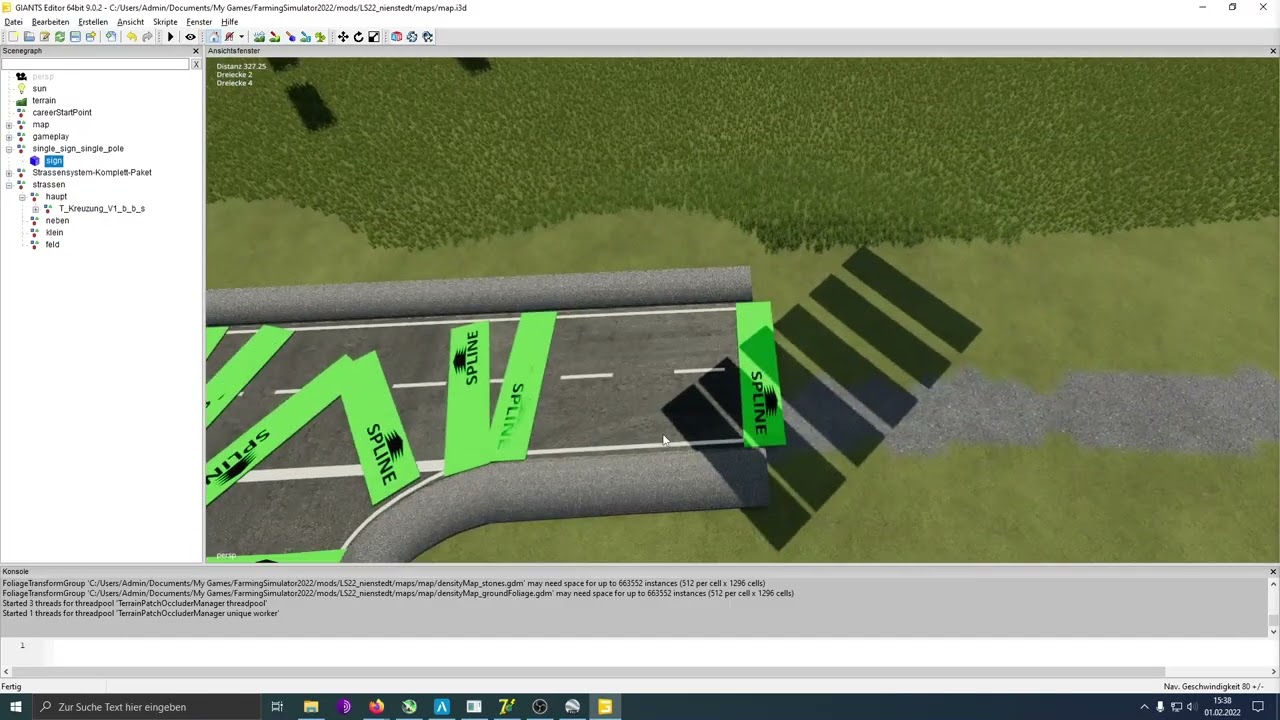
Task: Open the Ansicht menu
Action: [130, 22]
